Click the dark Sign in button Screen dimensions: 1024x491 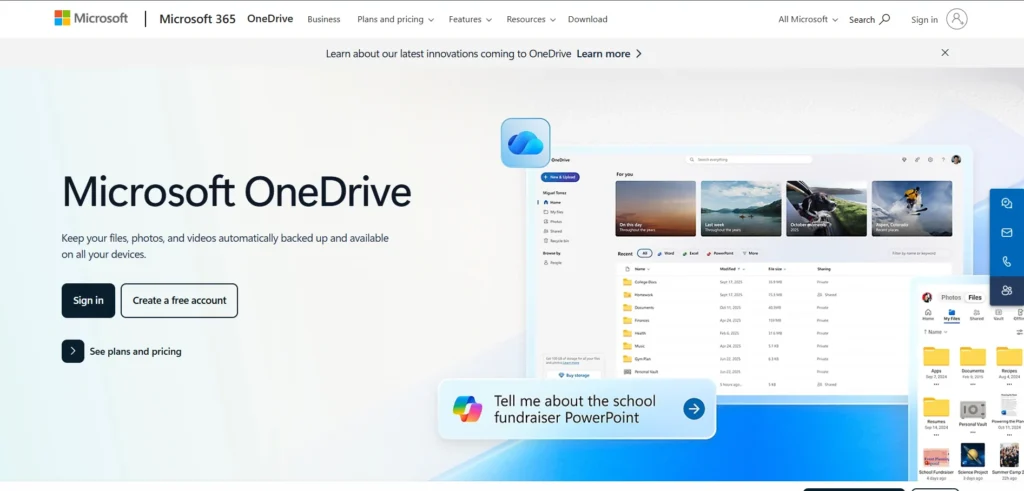(88, 300)
